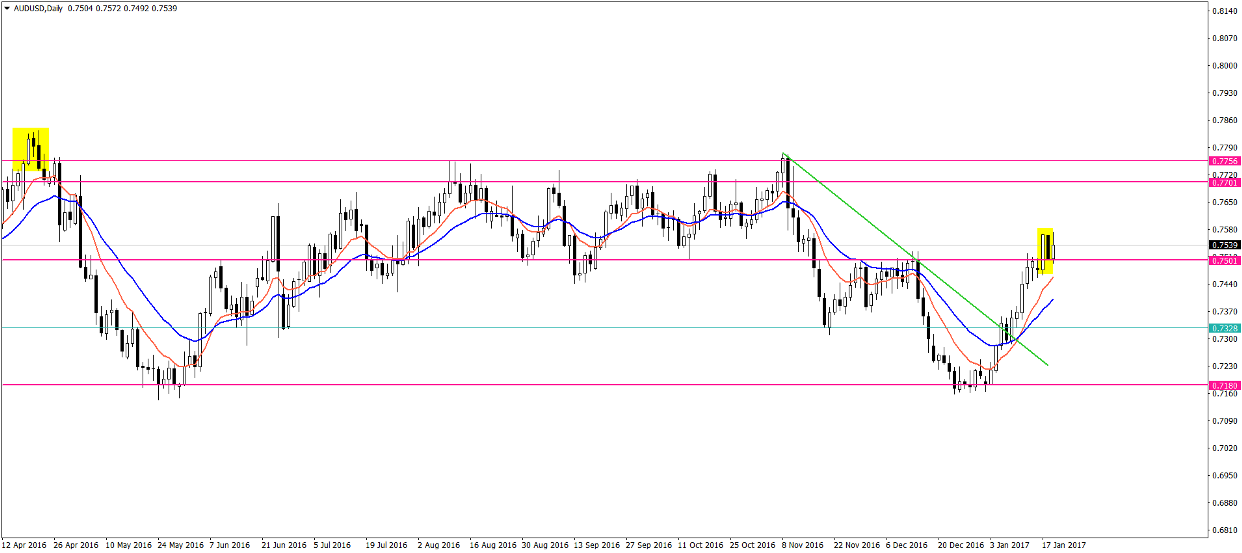Viewport: 1242px width, 553px height.
Task: Click the 21 Jun 2016 date label
Action: pos(283,546)
